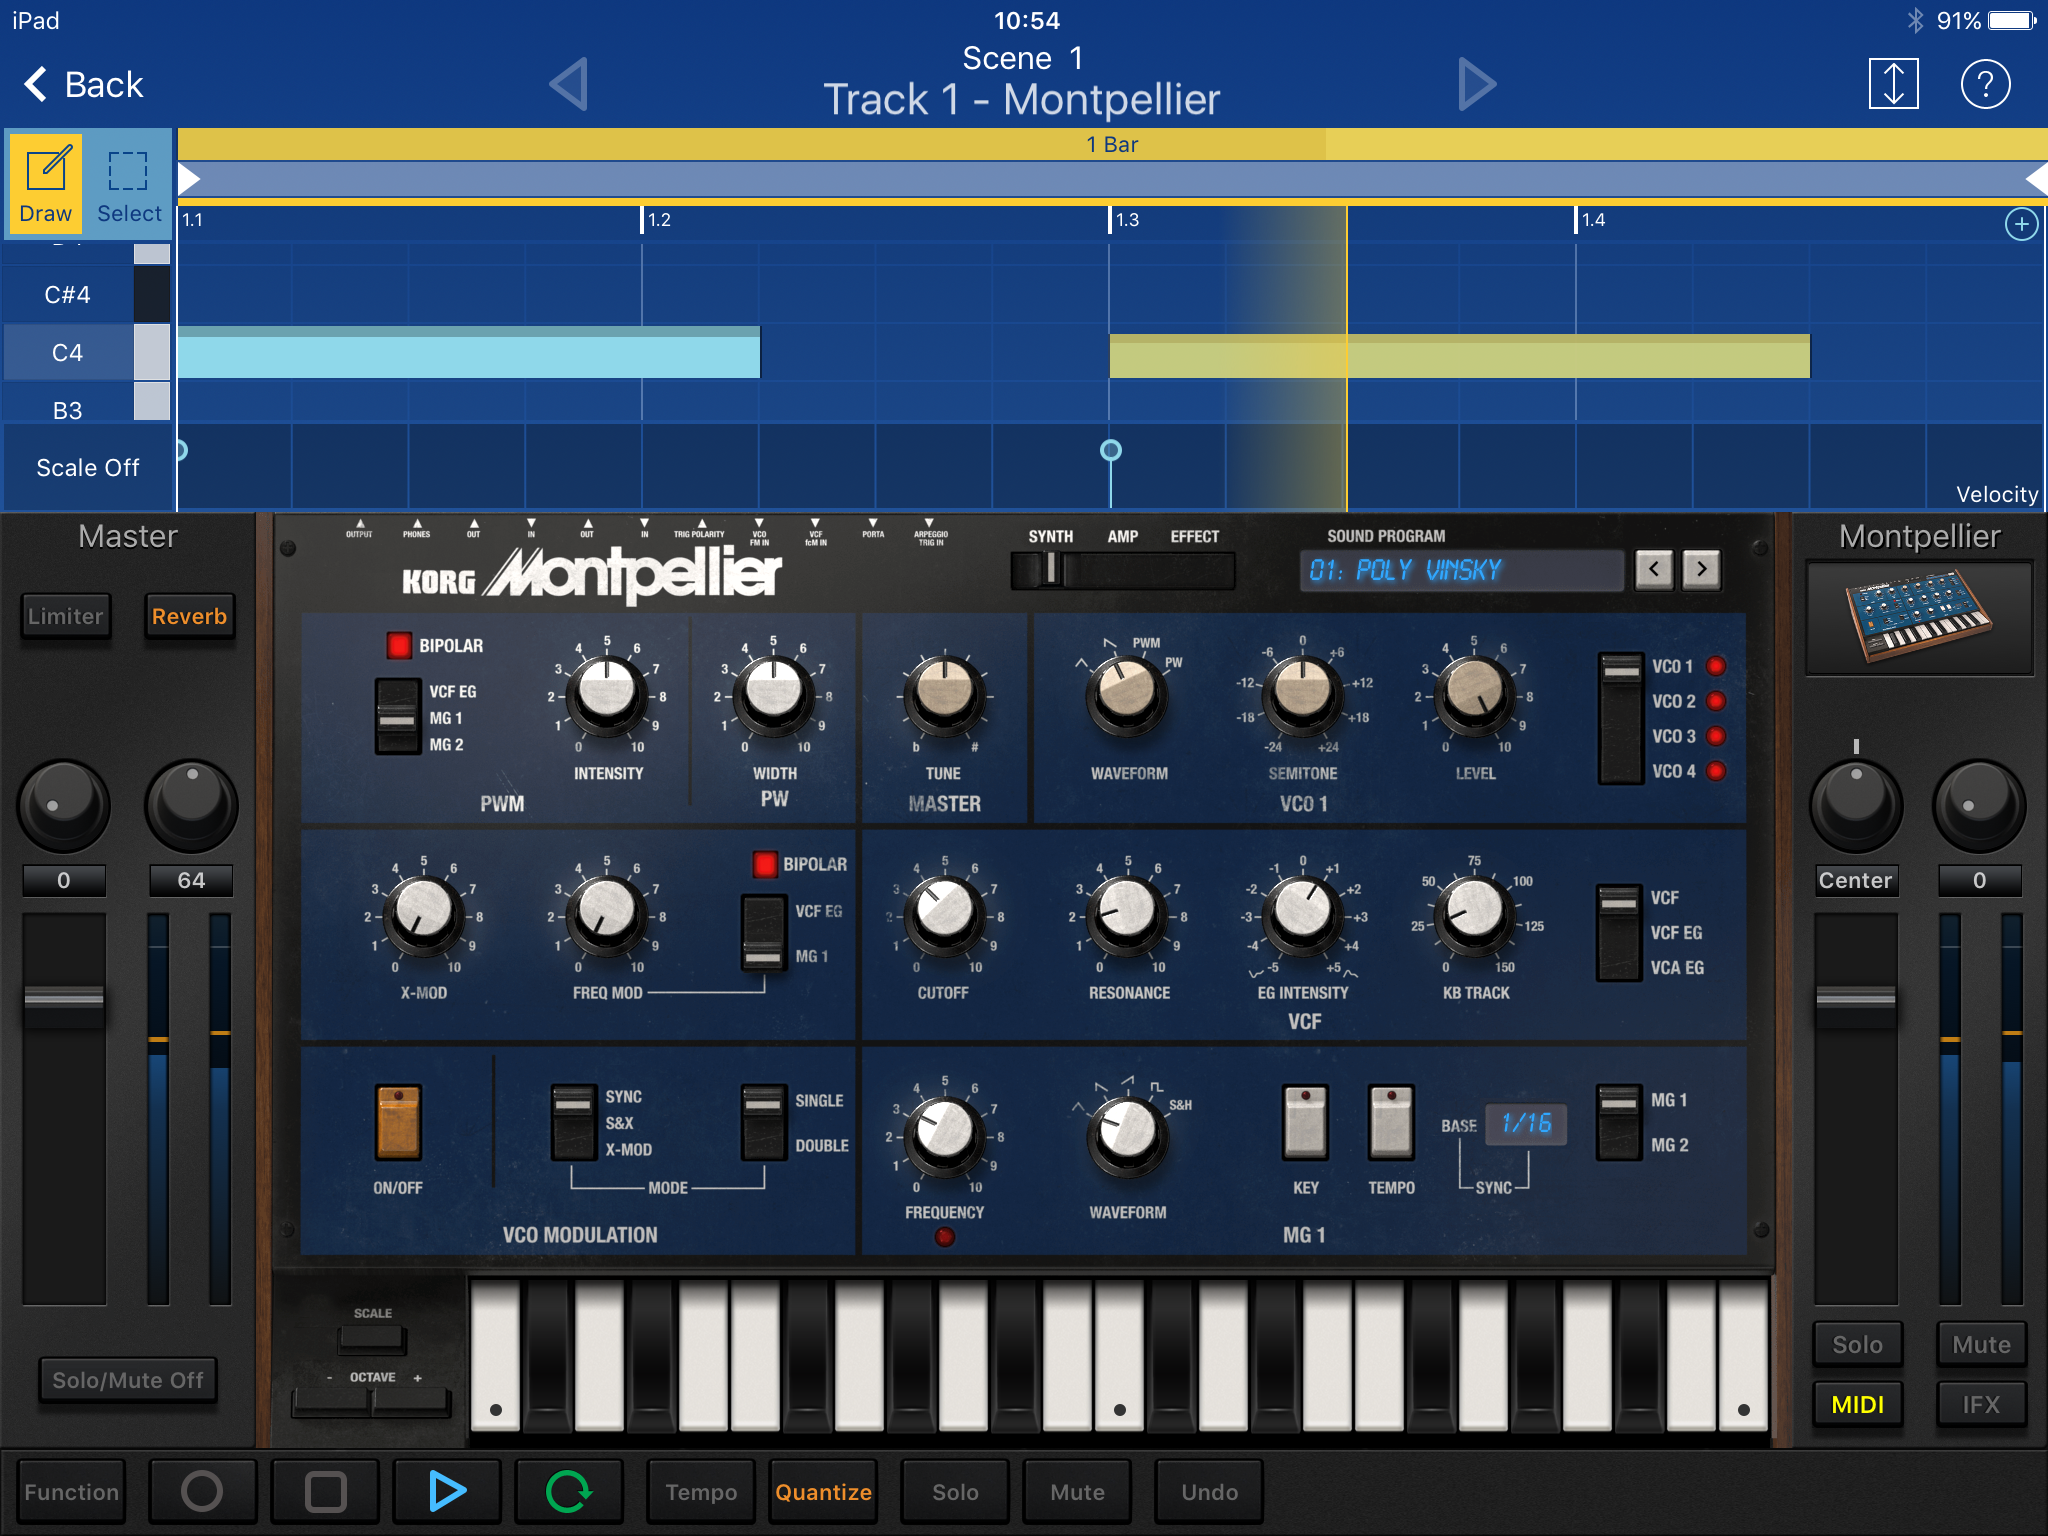Open the Function menu
Screen dimensions: 2048x1536
(71, 1491)
